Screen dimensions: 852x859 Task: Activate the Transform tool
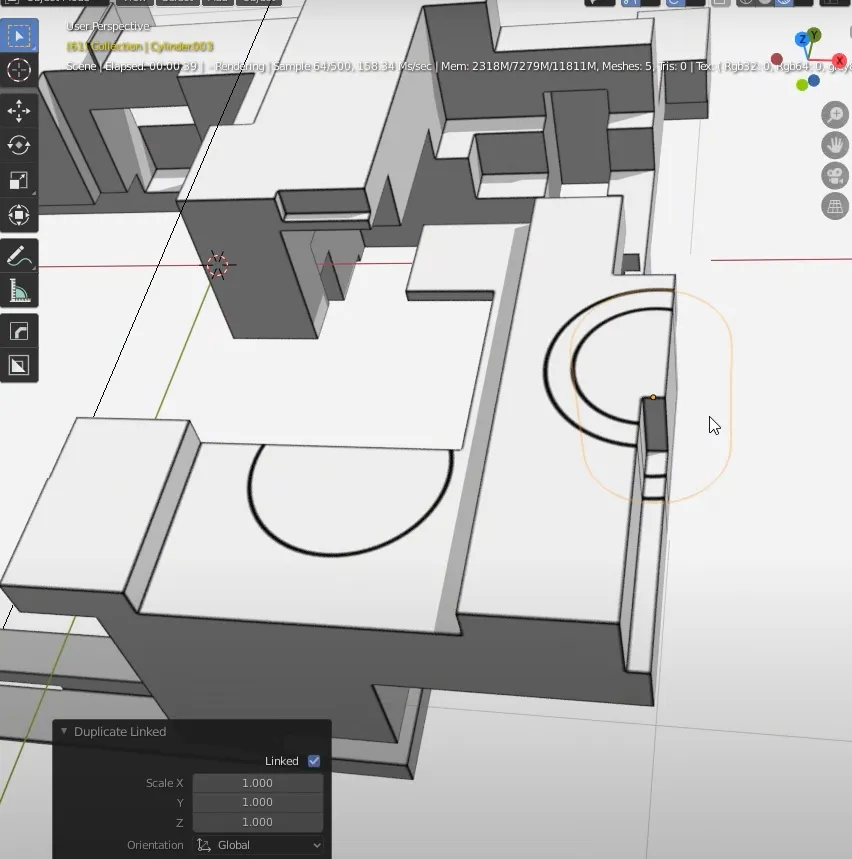[x=19, y=215]
